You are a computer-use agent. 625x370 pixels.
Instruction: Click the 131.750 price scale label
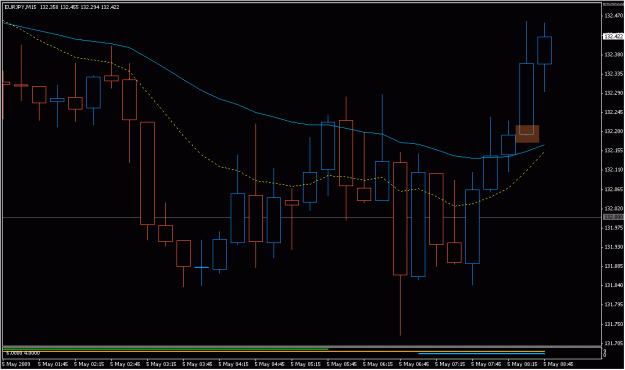point(614,324)
